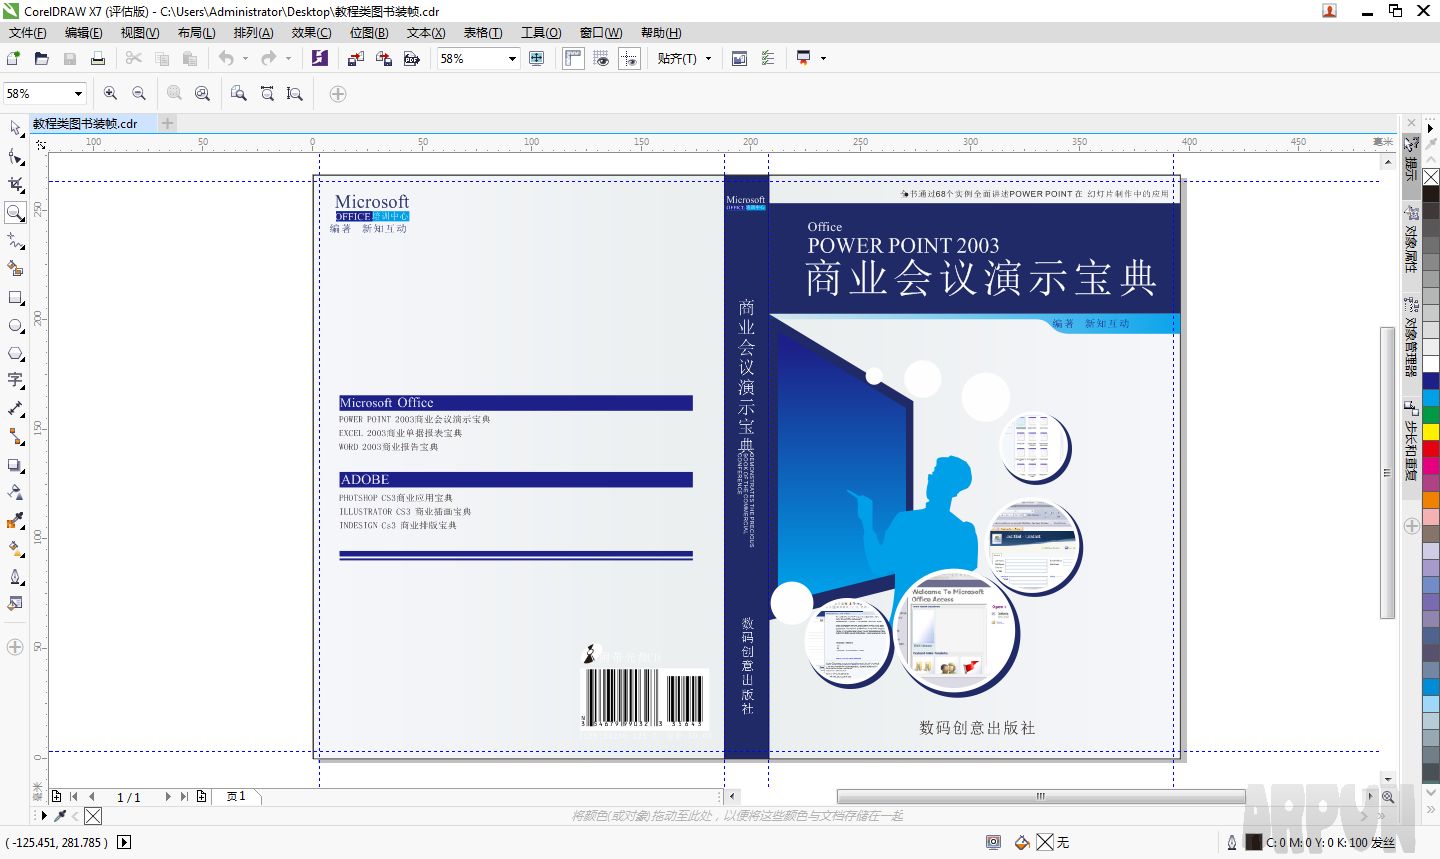Screen dimensions: 1440x859
Task: Click the Import toolbar icon
Action: click(355, 58)
